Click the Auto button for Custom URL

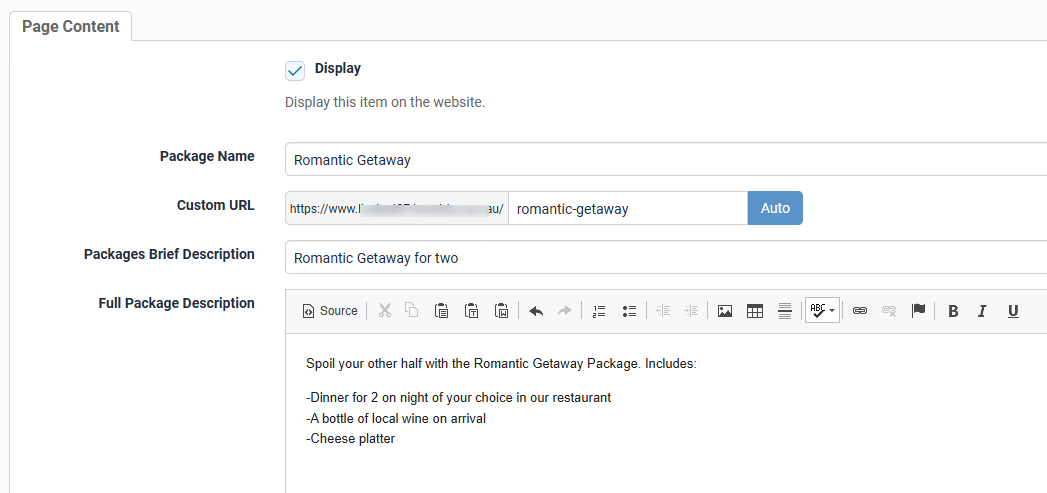(x=775, y=208)
